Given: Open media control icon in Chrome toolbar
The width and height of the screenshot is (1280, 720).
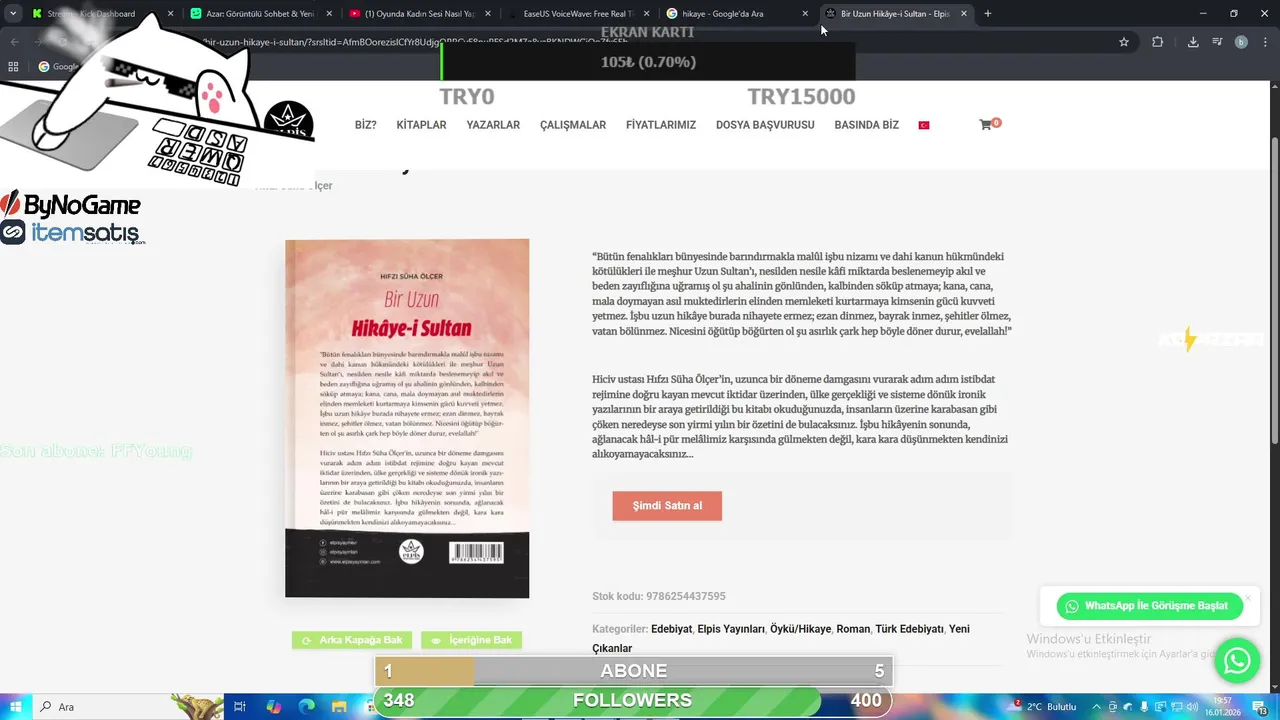Looking at the screenshot, I should point(1217,42).
